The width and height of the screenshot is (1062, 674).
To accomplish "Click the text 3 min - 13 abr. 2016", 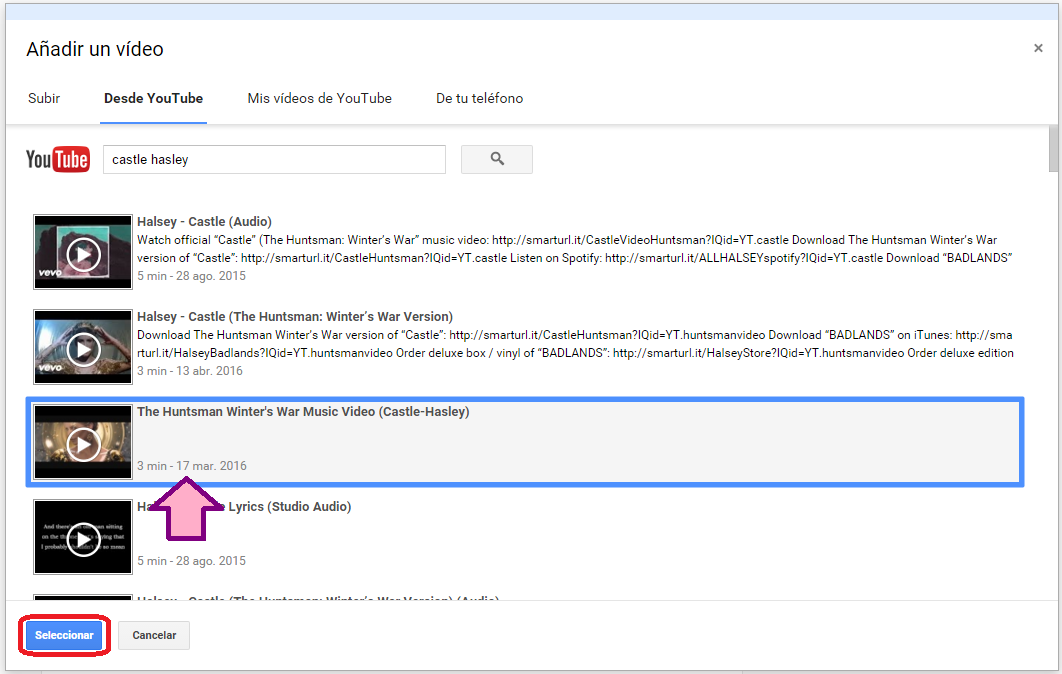I will coord(190,371).
